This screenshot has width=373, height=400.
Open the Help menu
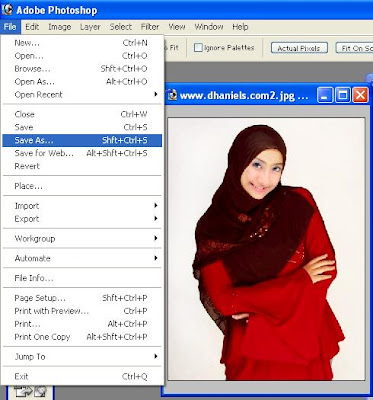[x=240, y=27]
